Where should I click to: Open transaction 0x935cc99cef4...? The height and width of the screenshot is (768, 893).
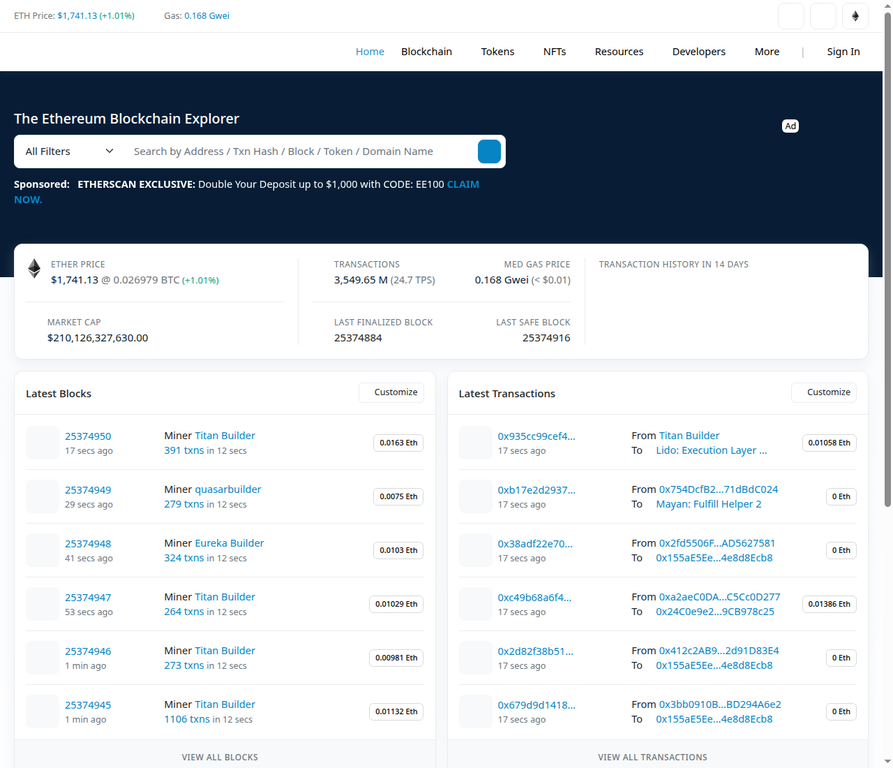(x=536, y=436)
